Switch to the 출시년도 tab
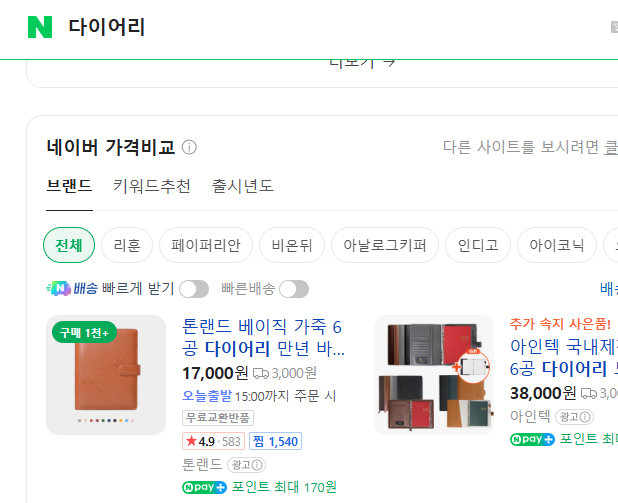The image size is (618, 503). point(242,186)
